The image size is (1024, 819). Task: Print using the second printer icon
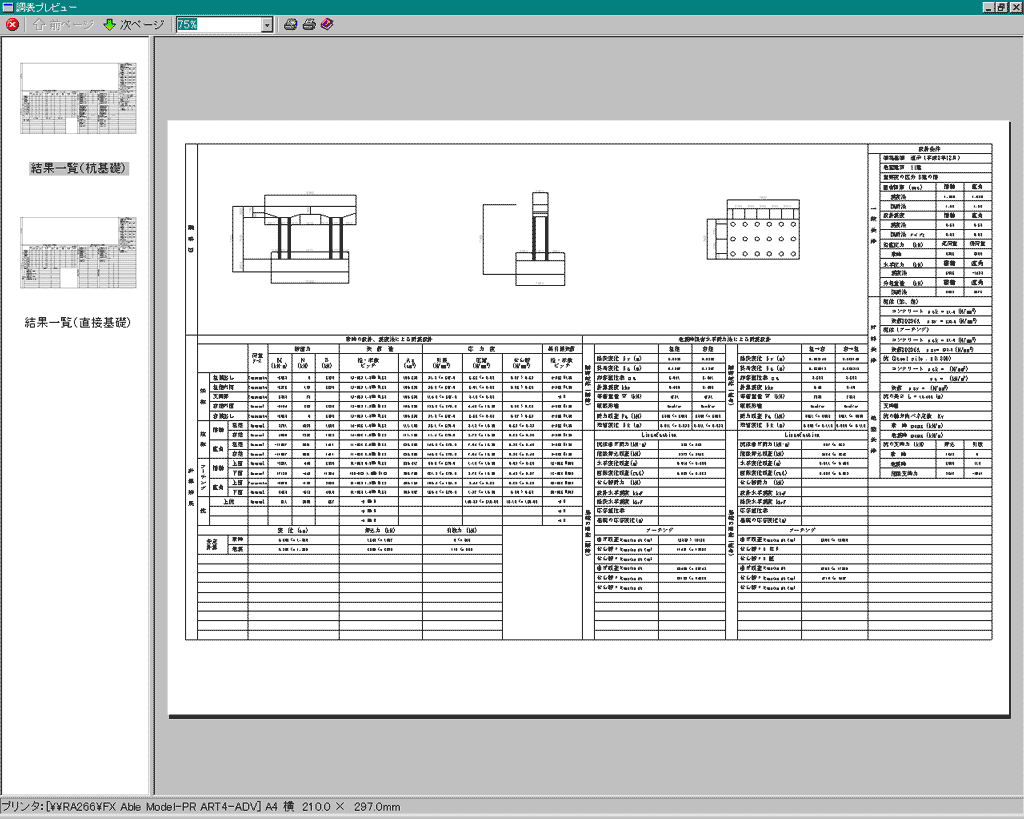point(309,25)
